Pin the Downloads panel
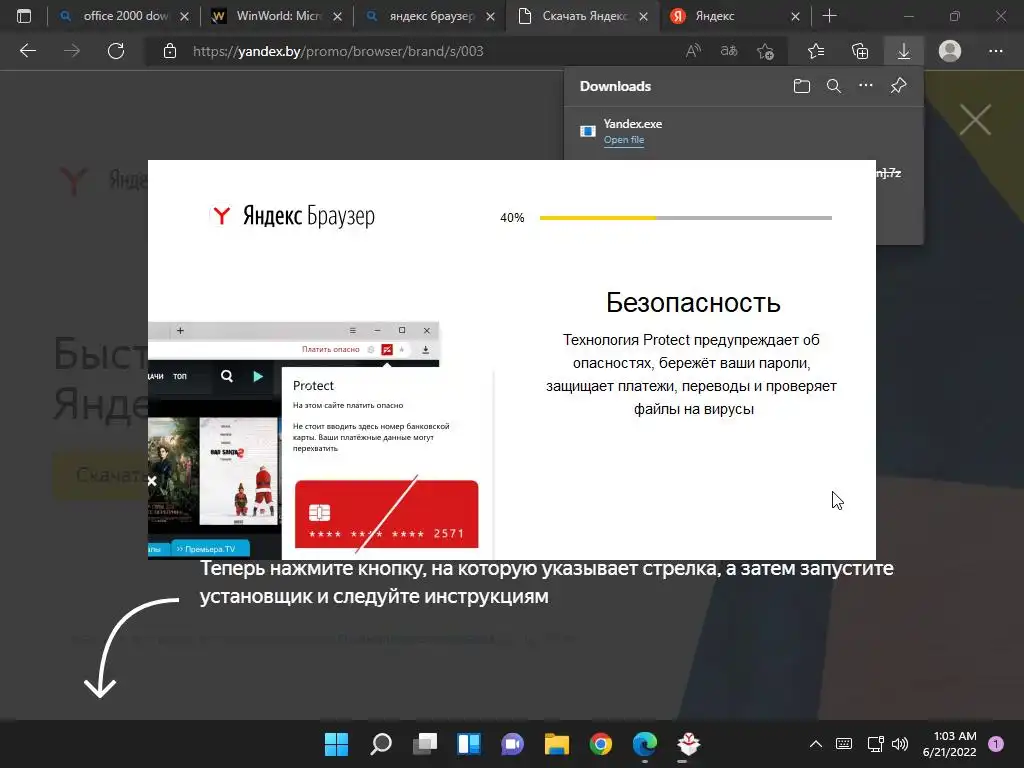 [x=899, y=86]
